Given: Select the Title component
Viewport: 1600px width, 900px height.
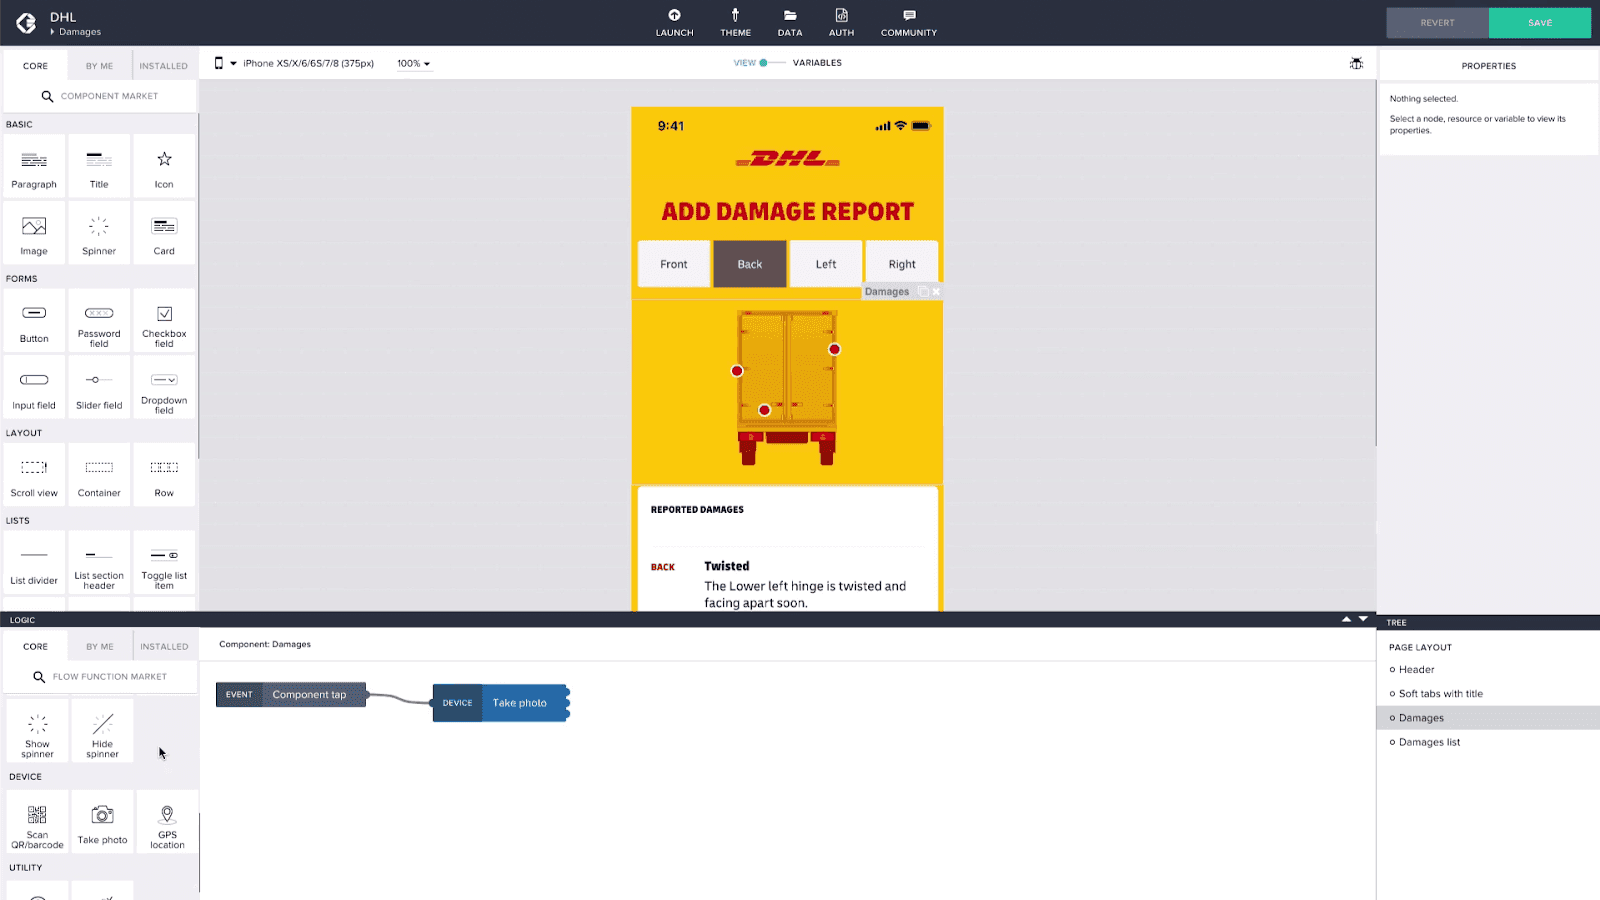Looking at the screenshot, I should [x=99, y=167].
